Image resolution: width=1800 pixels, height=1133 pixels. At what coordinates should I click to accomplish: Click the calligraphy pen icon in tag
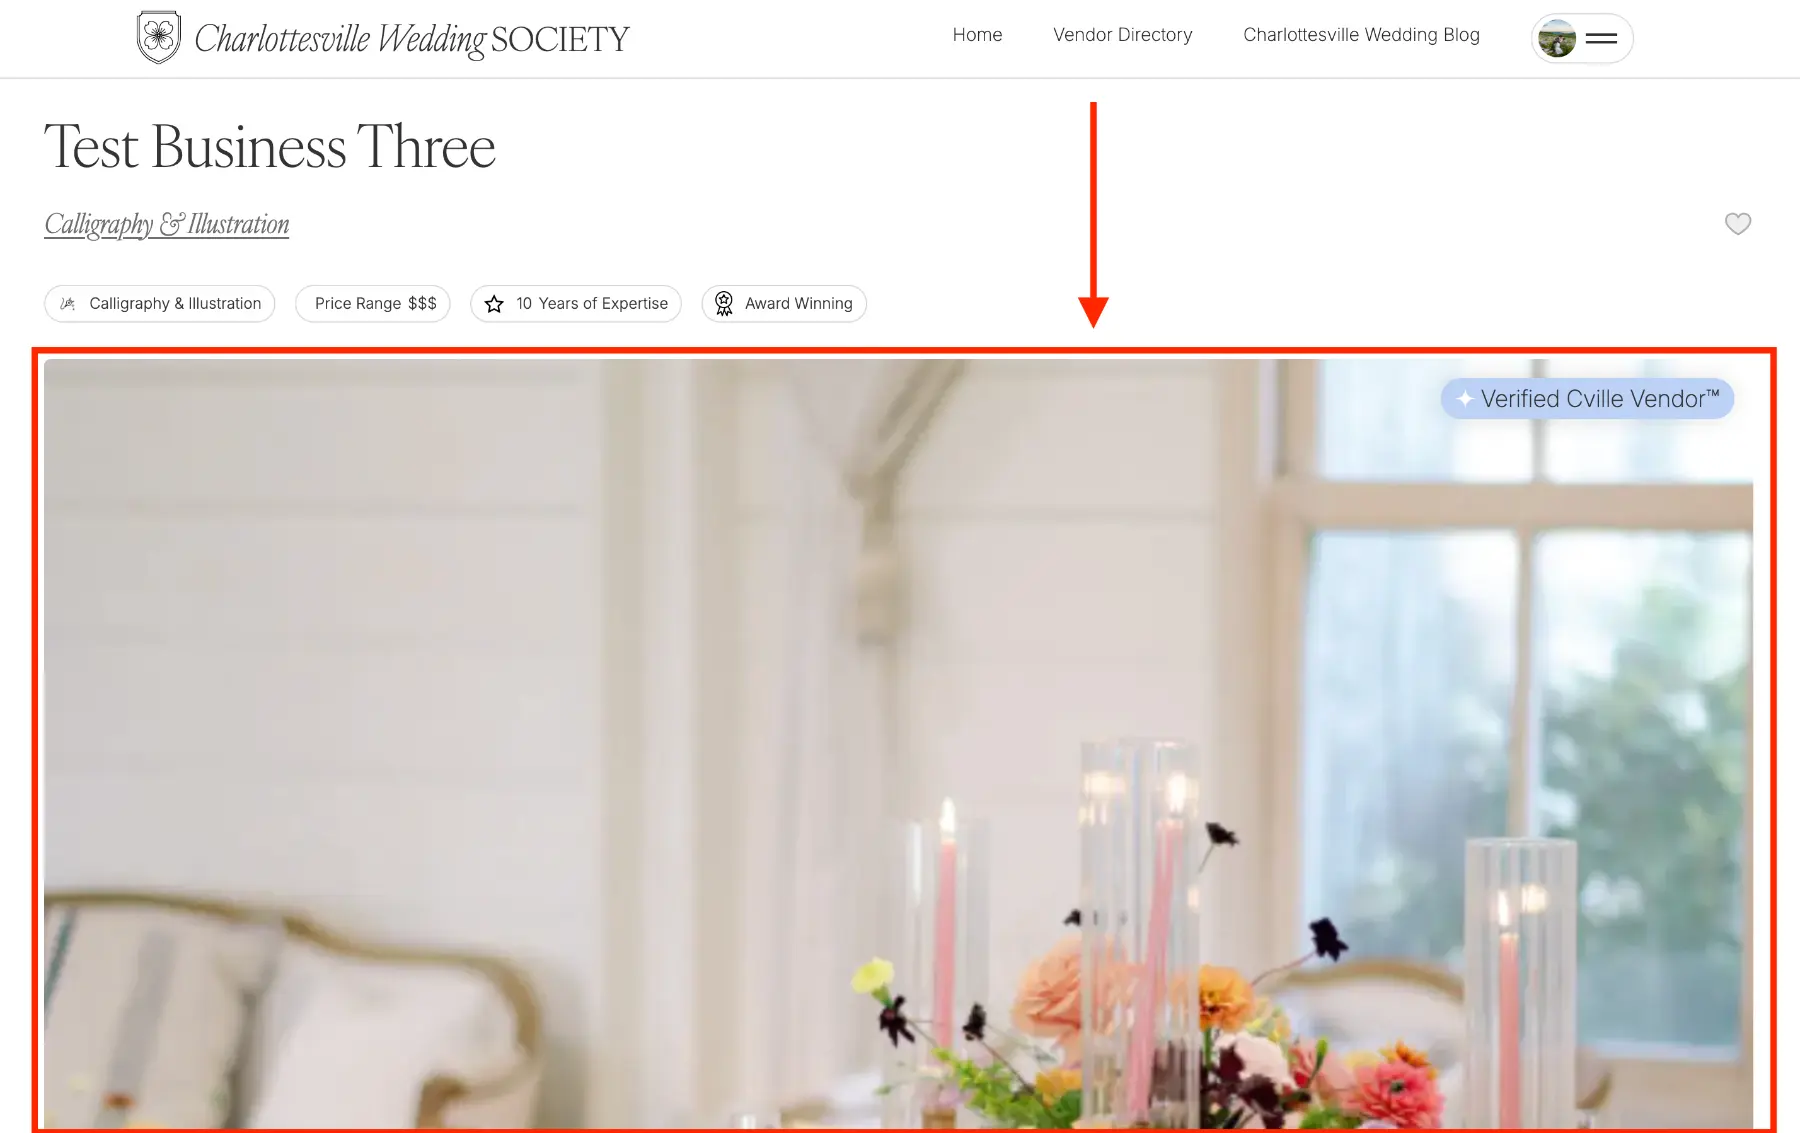point(68,304)
